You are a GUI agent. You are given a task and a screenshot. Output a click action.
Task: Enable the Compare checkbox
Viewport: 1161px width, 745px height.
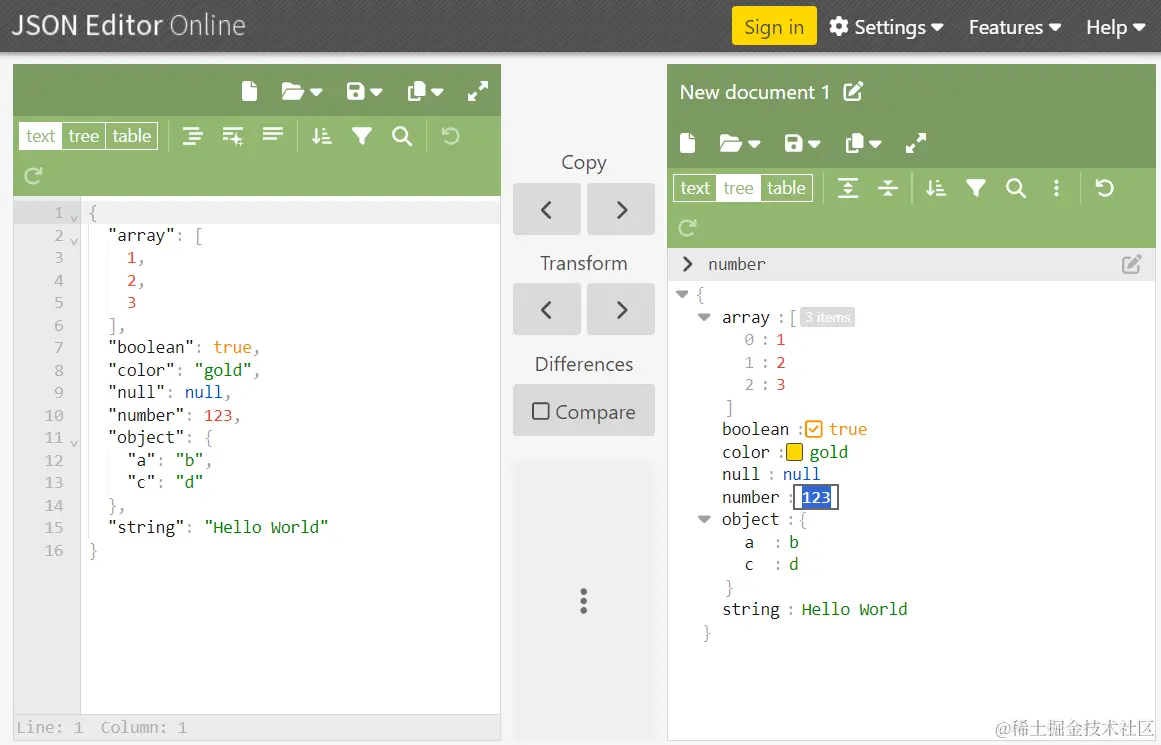541,411
